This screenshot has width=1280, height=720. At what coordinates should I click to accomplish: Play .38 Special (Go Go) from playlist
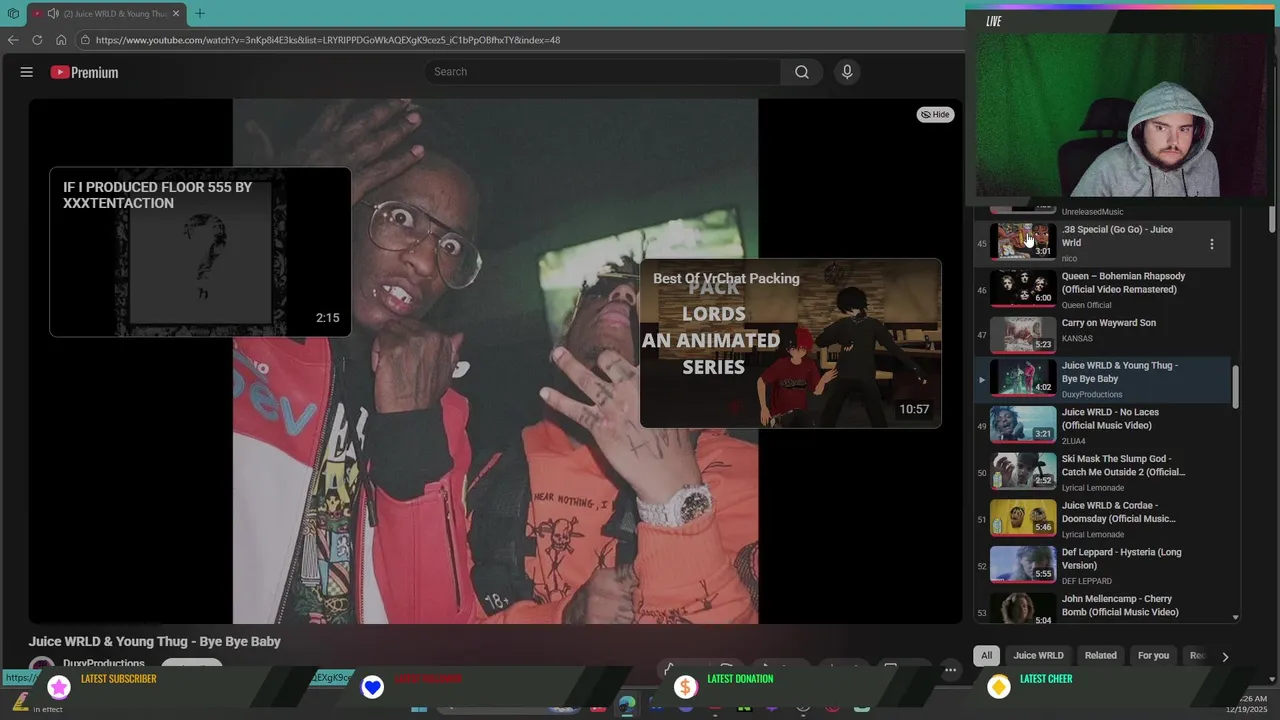coord(1102,243)
